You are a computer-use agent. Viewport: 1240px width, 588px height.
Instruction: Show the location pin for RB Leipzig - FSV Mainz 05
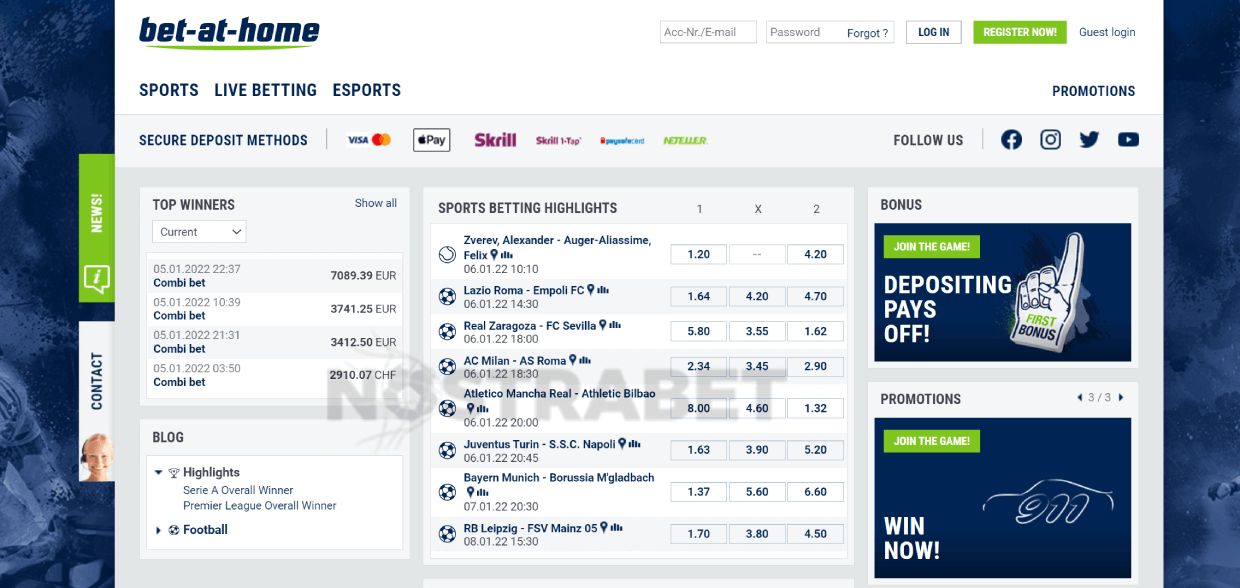tap(604, 528)
